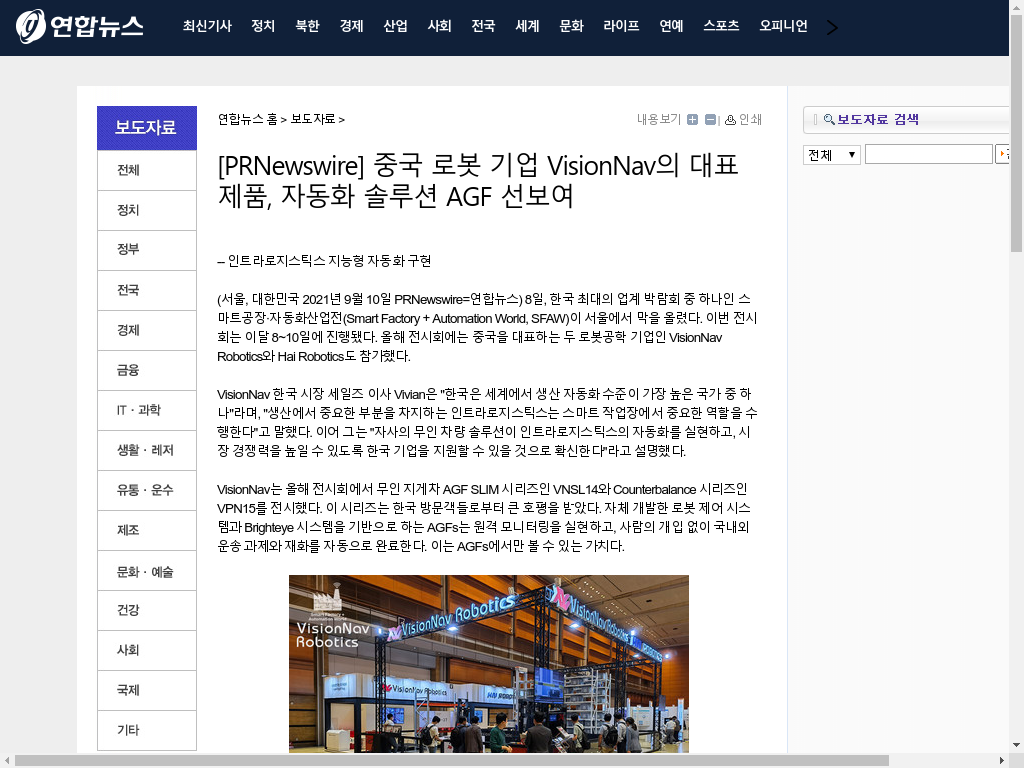The image size is (1024, 768).
Task: Open 연예 in the top menu
Action: click(x=671, y=26)
